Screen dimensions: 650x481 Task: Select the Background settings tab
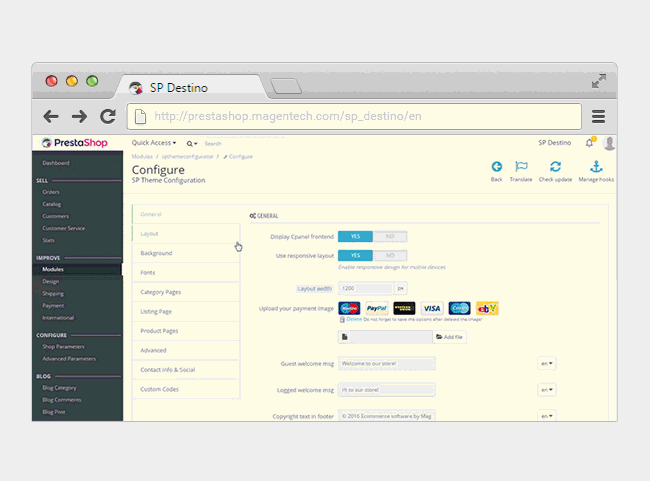pos(186,253)
